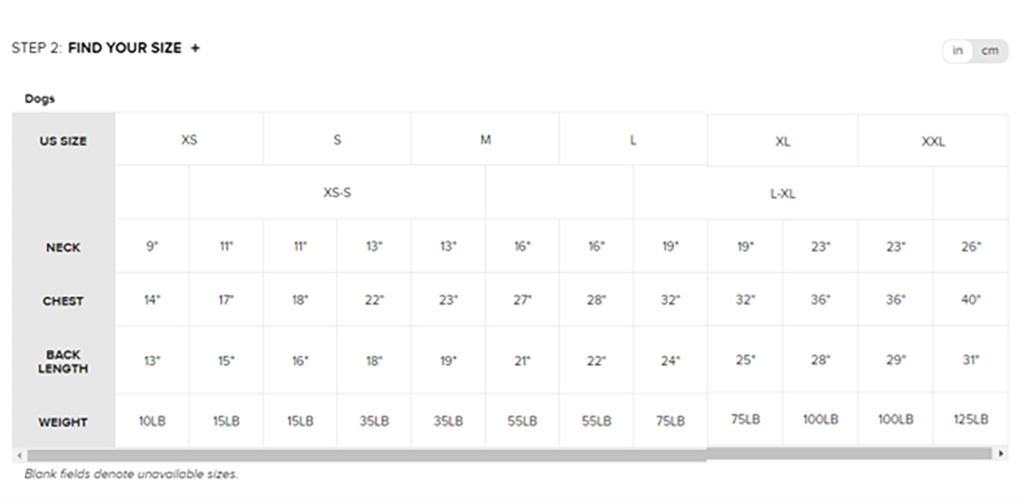This screenshot has height=500, width=1024.
Task: Click the US SIZE header cell
Action: 63,141
